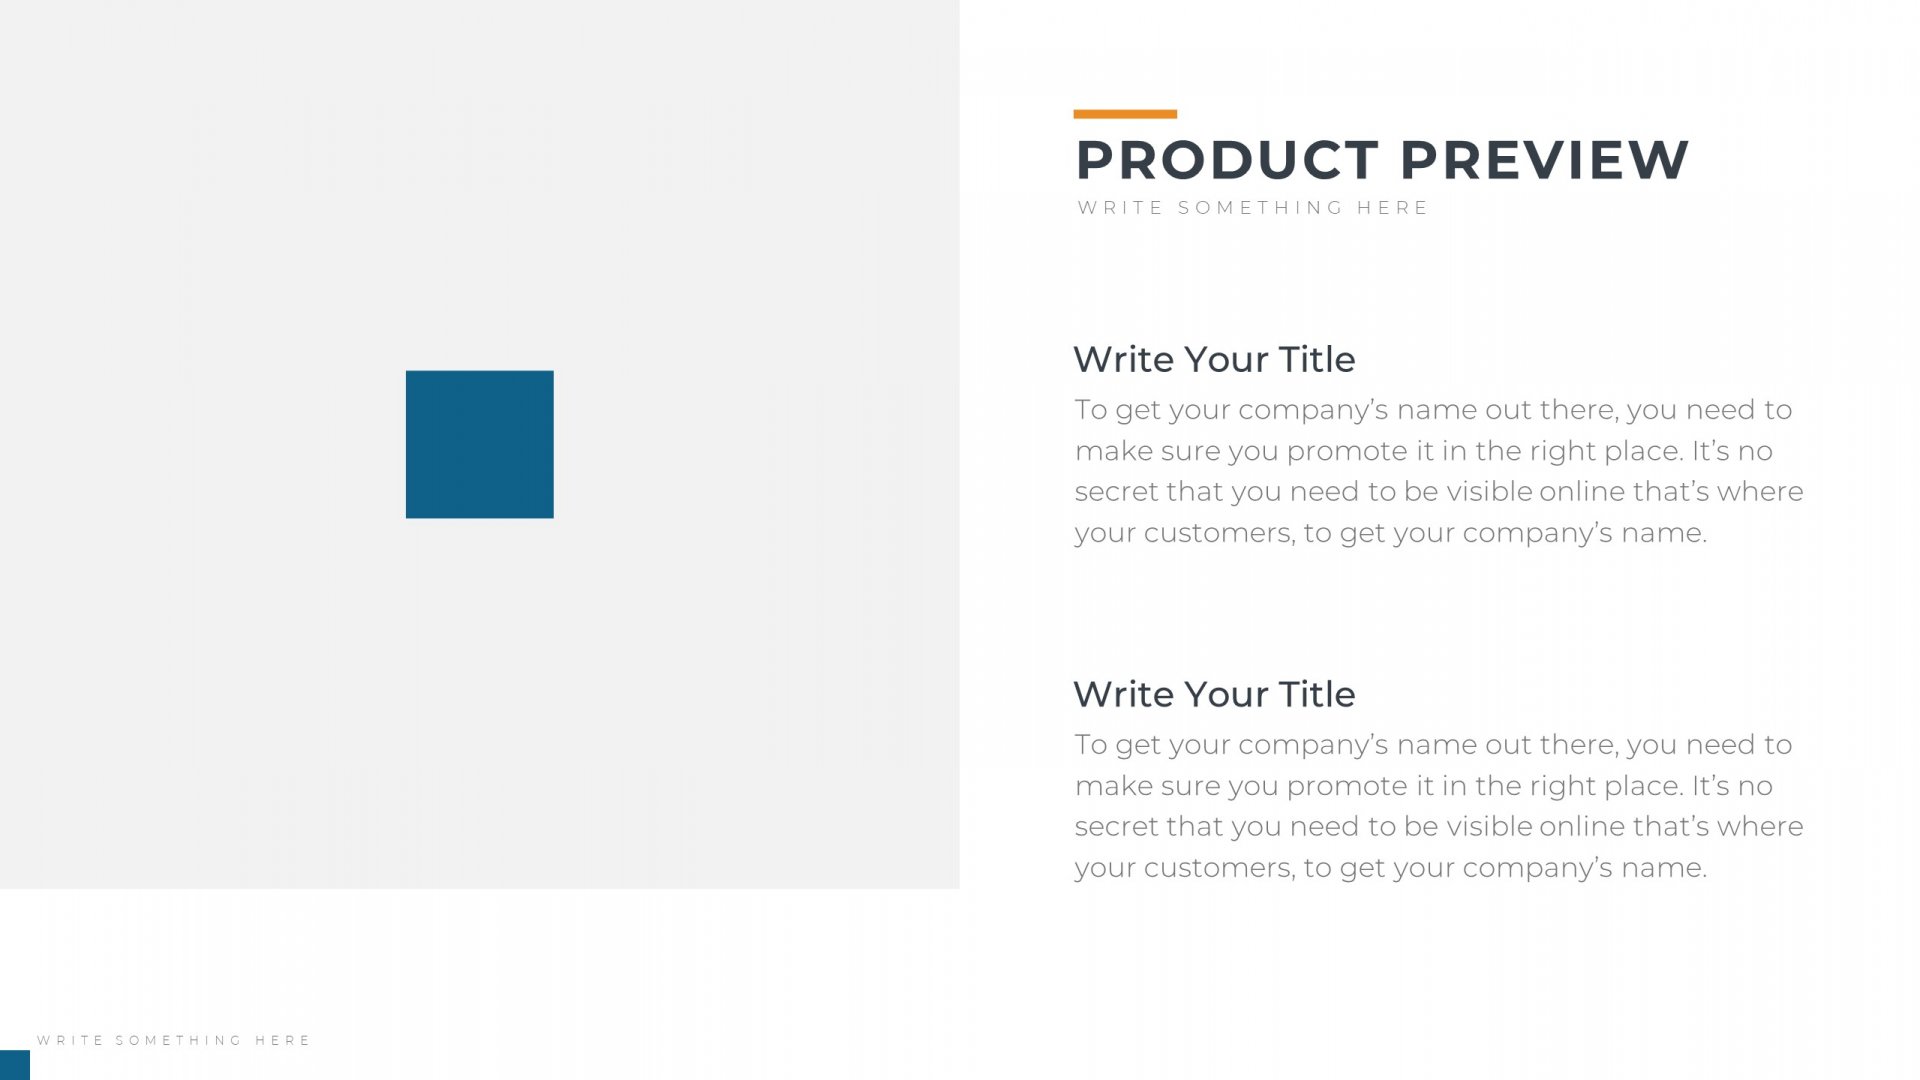Click upper paragraph line starting "your customers"

point(1390,534)
